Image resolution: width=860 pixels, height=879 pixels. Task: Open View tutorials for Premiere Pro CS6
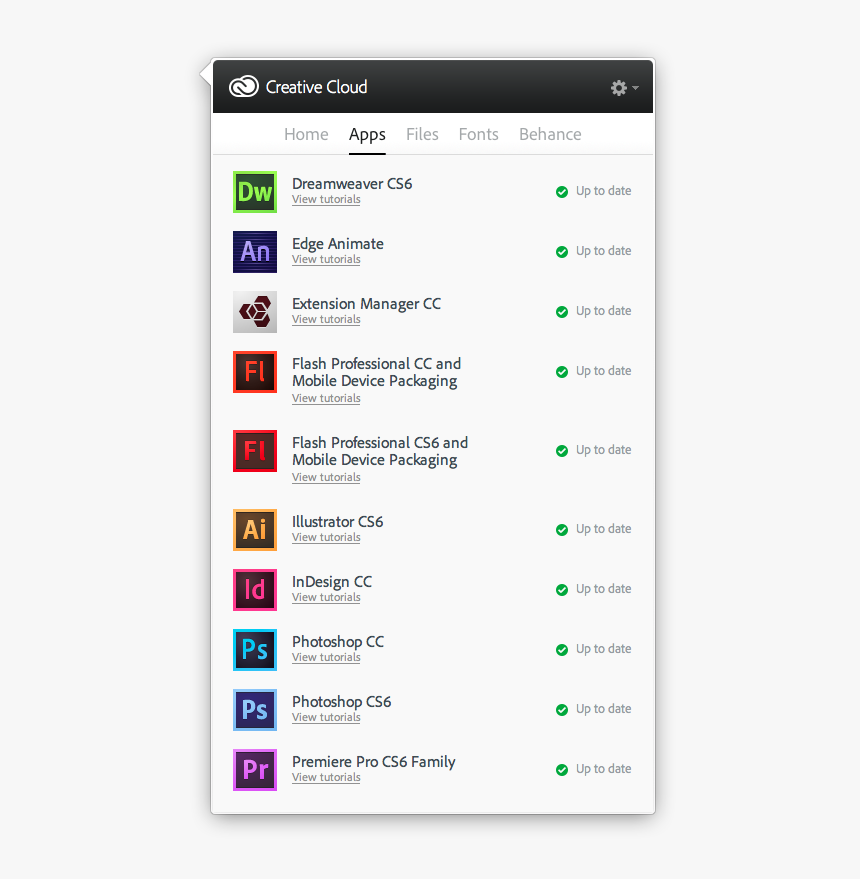[326, 778]
